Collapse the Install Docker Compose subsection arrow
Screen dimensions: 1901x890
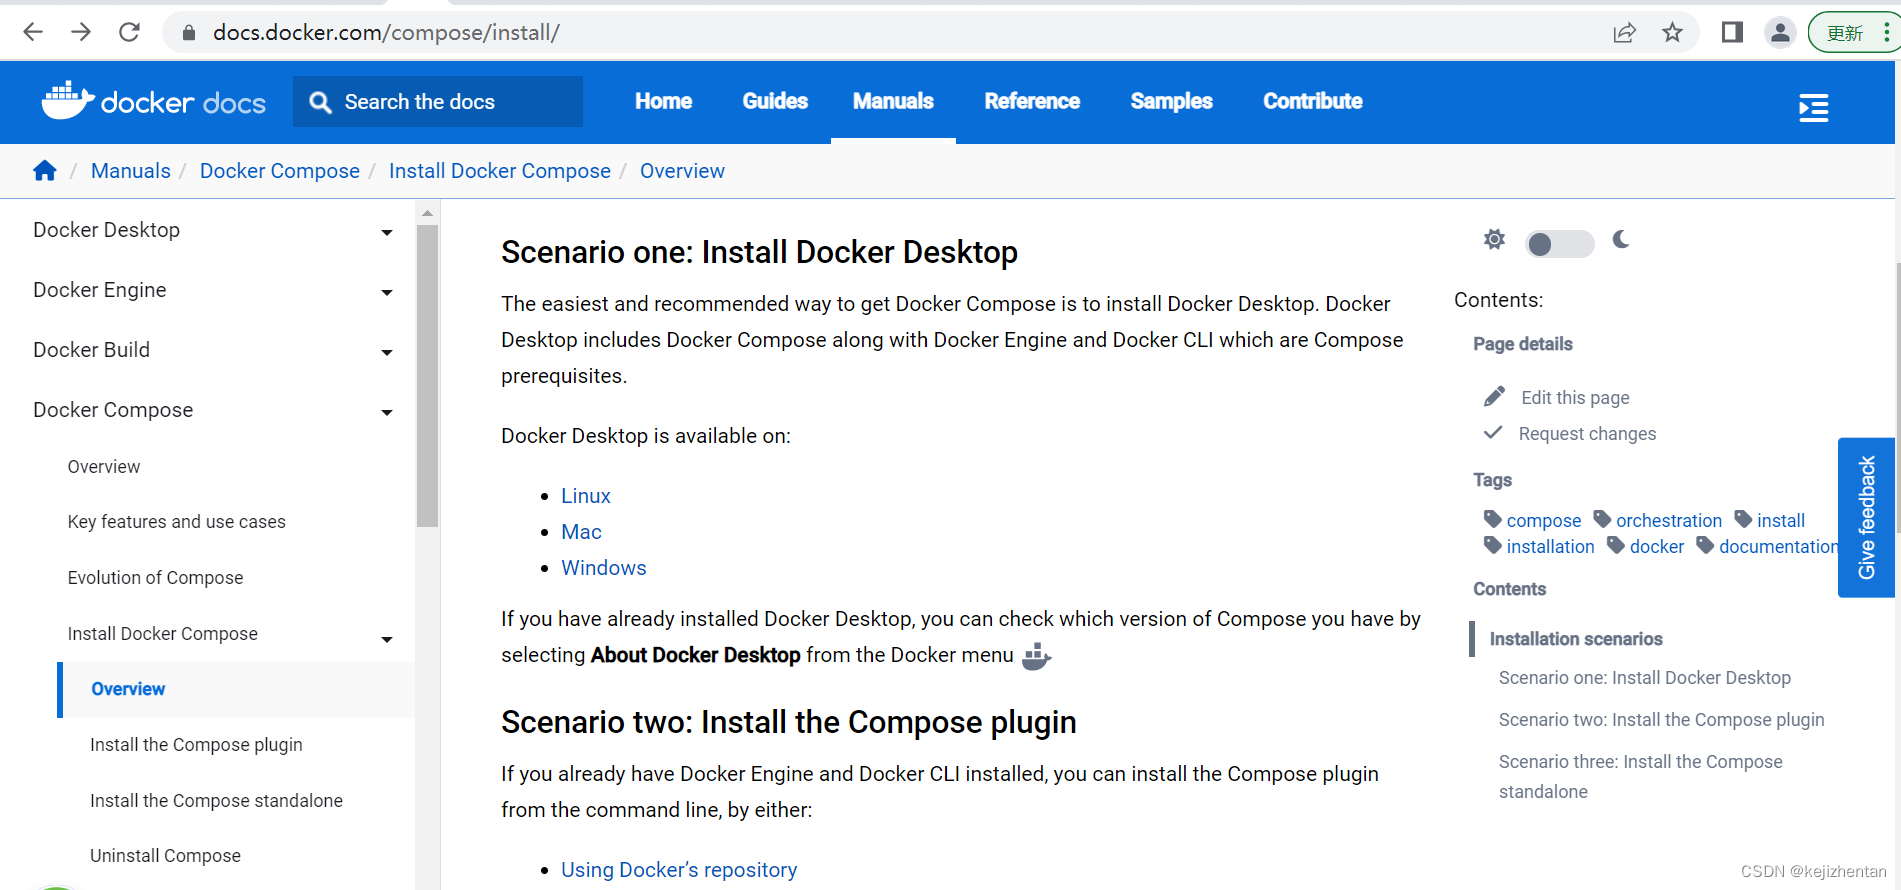click(x=387, y=639)
